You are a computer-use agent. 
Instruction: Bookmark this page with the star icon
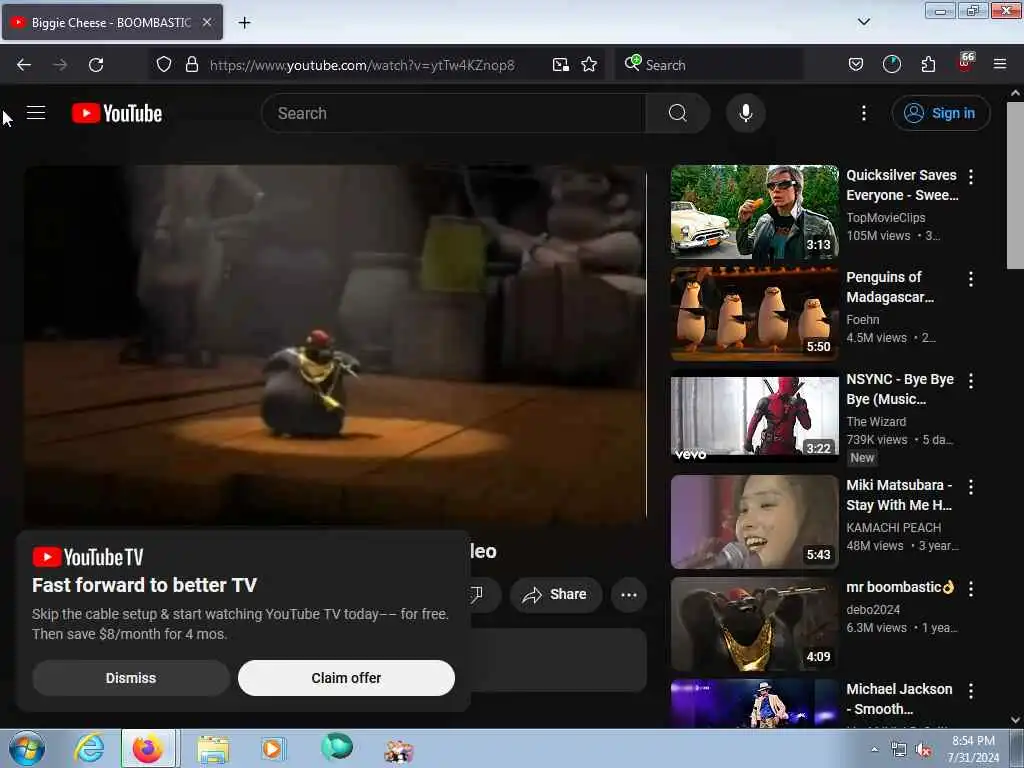click(x=589, y=64)
